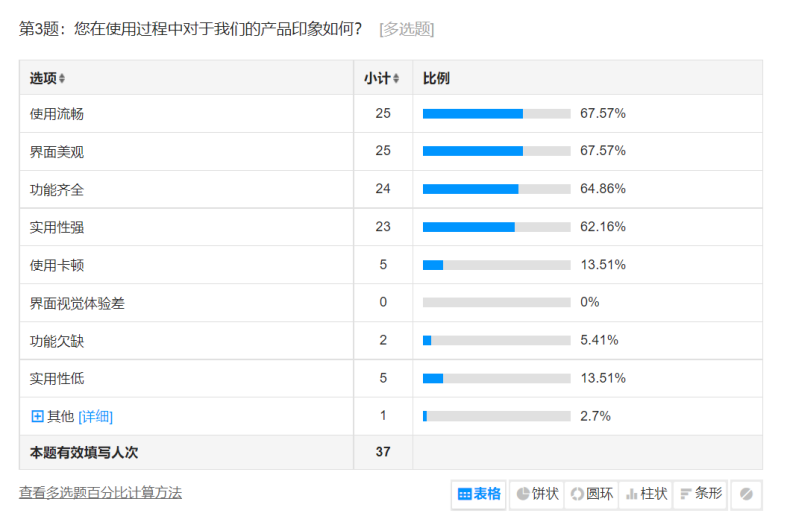Switch to the 饼状 pie chart view

coord(537,494)
